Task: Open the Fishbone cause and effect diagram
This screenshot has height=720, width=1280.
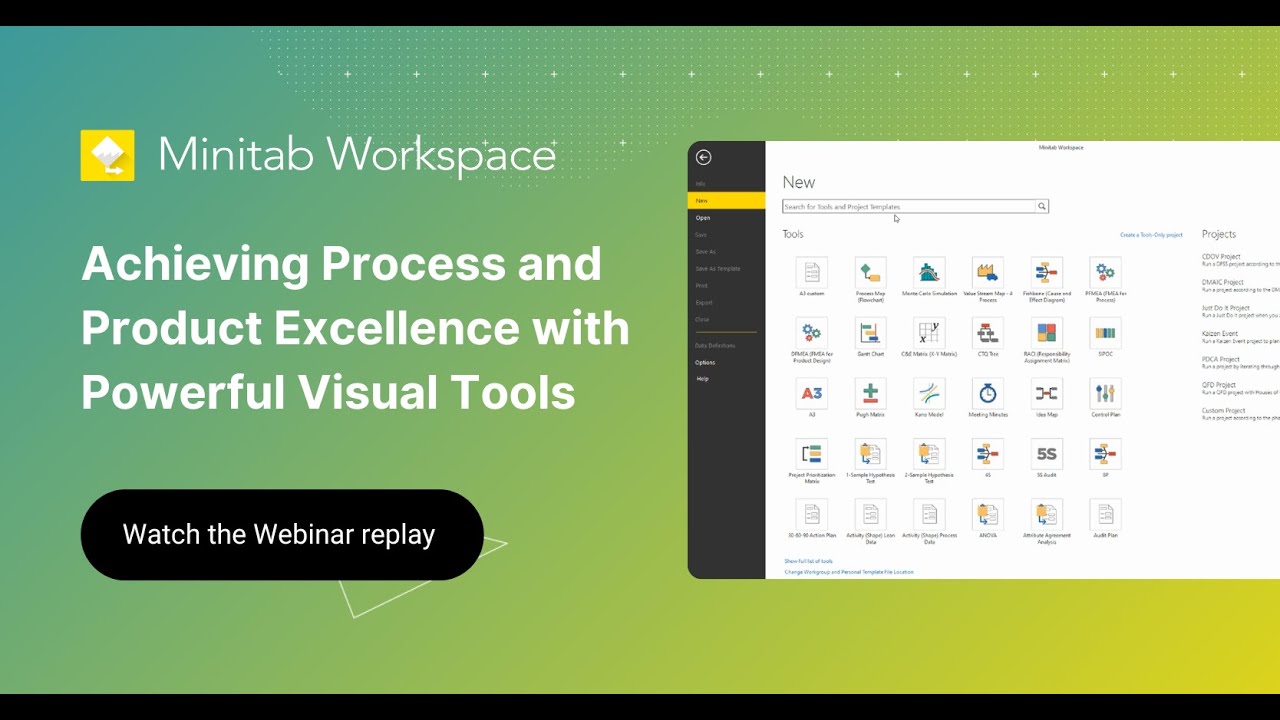Action: (x=1047, y=272)
